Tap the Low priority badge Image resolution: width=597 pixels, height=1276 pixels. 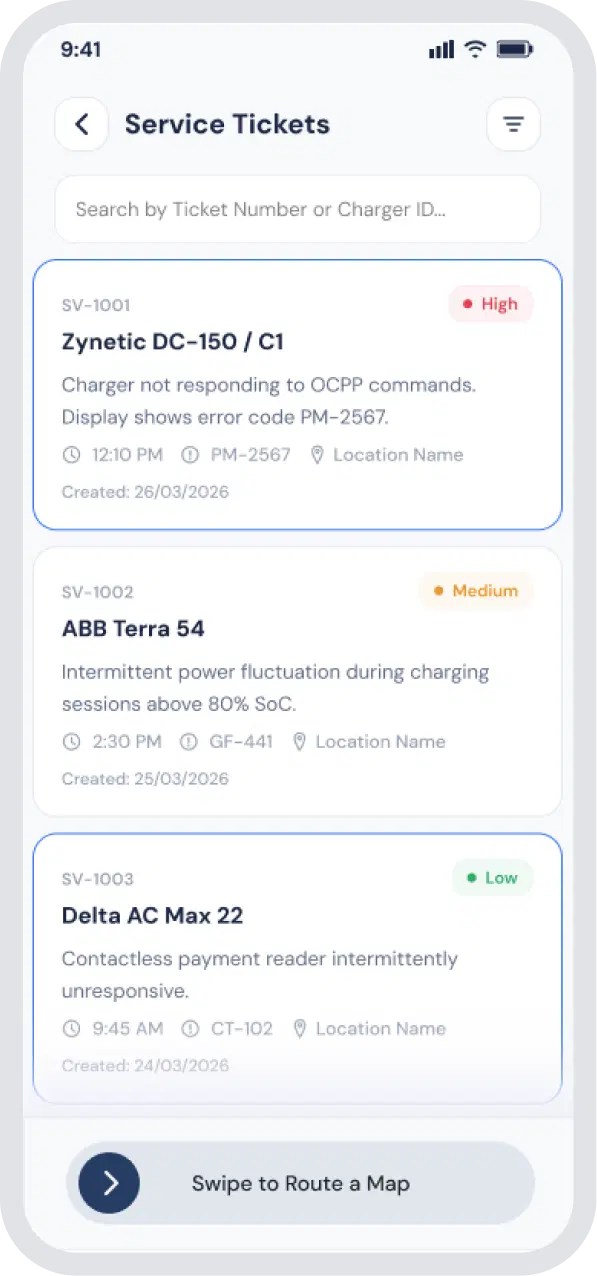pyautogui.click(x=492, y=878)
